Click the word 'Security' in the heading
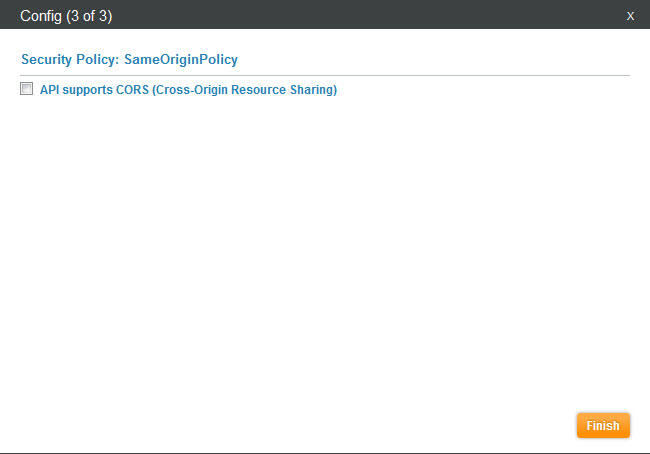Viewport: 650px width, 454px height. pos(47,59)
